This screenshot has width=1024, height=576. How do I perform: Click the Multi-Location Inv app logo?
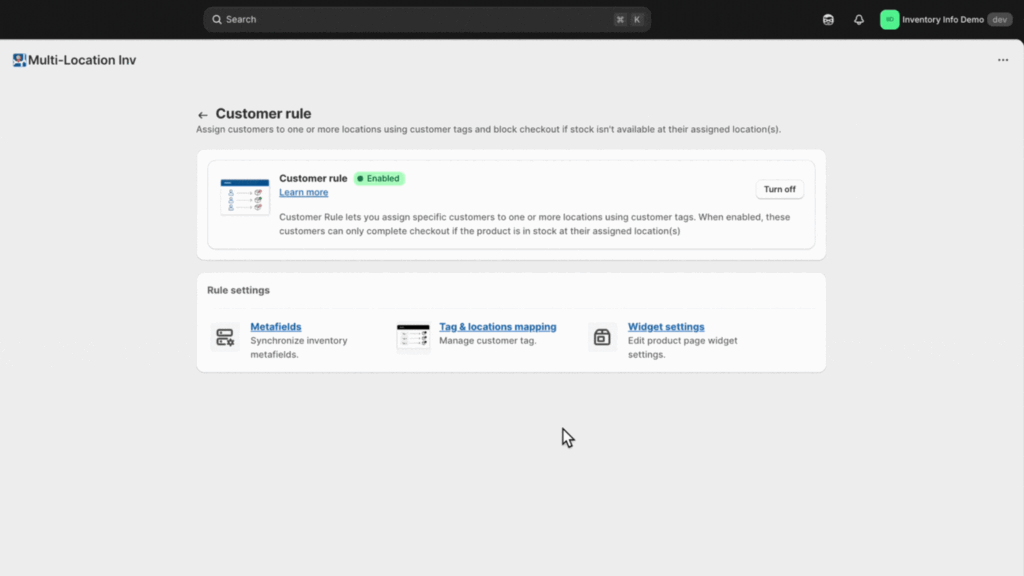point(19,60)
